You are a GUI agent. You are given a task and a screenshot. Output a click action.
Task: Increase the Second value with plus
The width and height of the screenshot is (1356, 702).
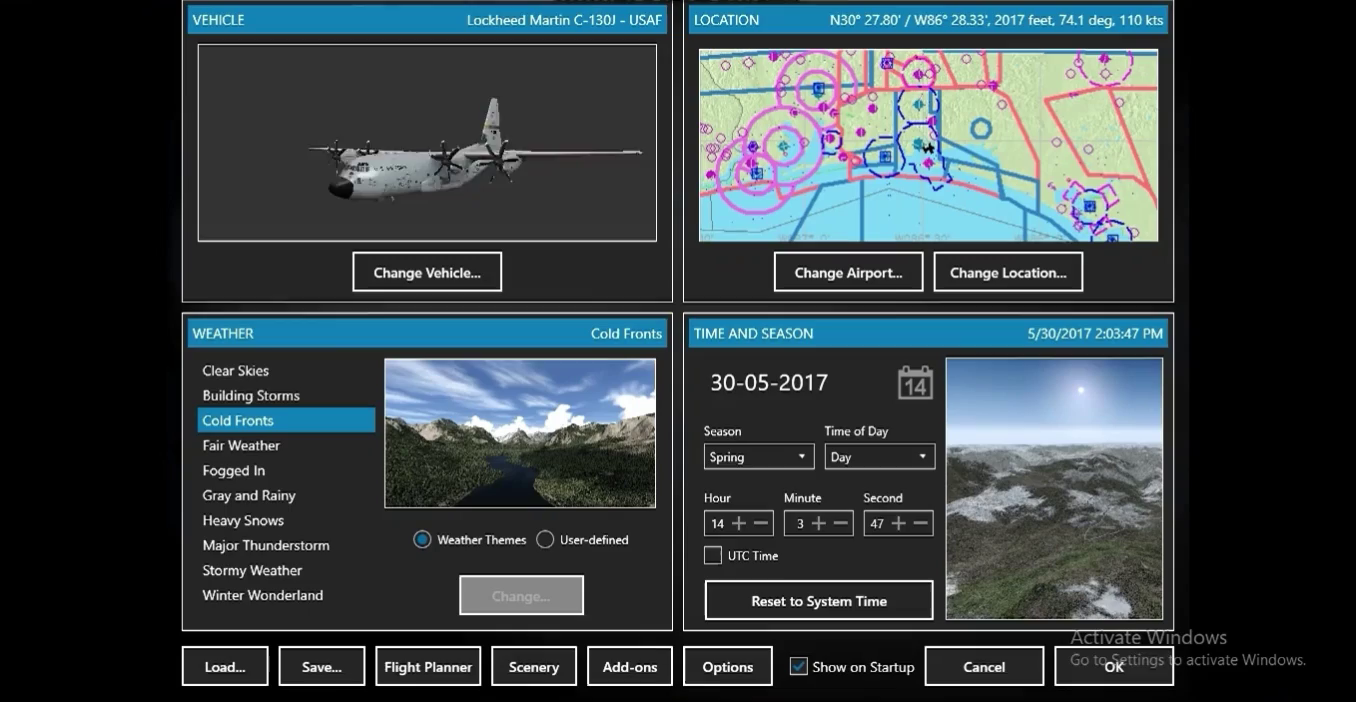(x=899, y=524)
